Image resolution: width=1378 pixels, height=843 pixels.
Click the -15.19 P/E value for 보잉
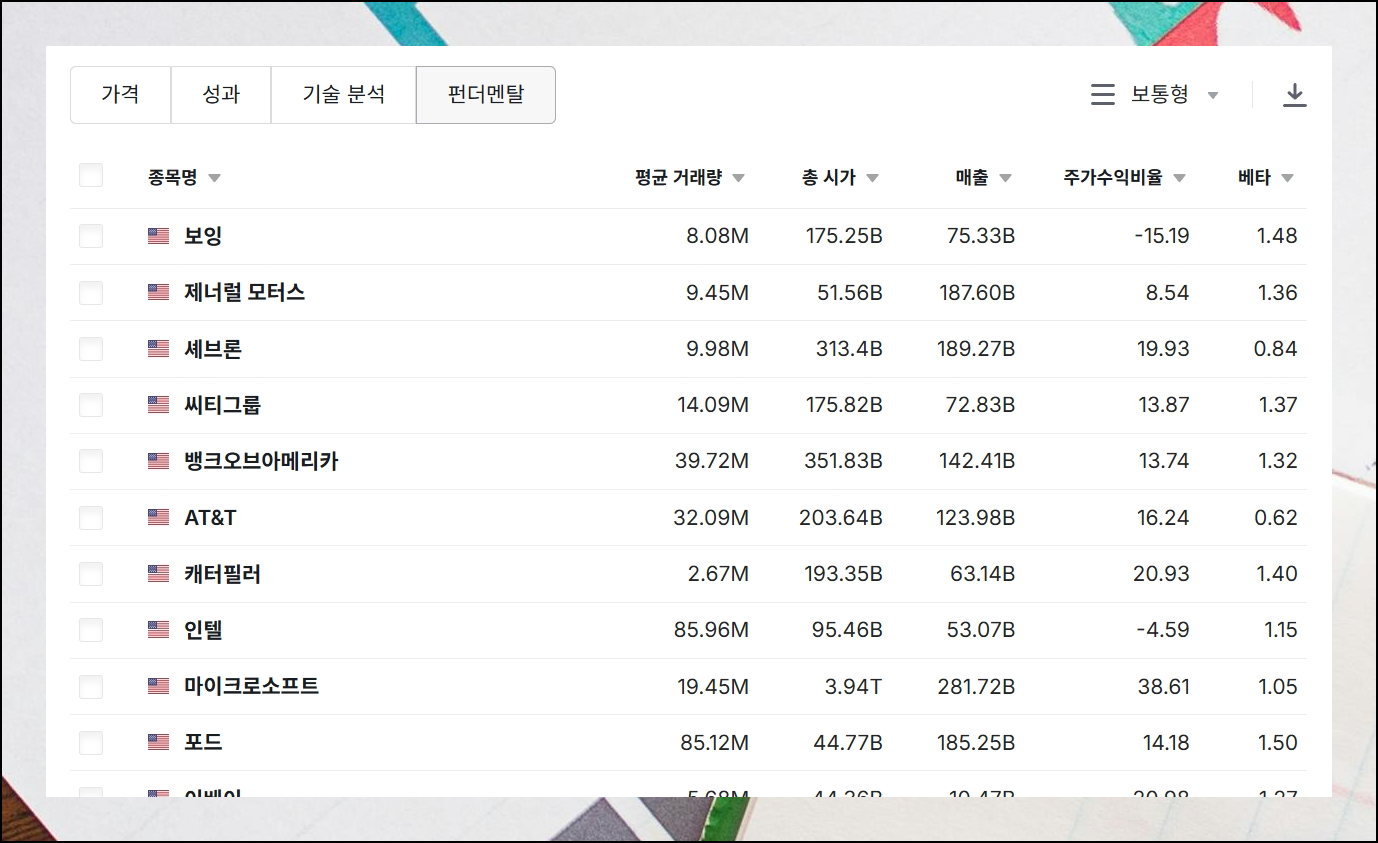click(1162, 236)
